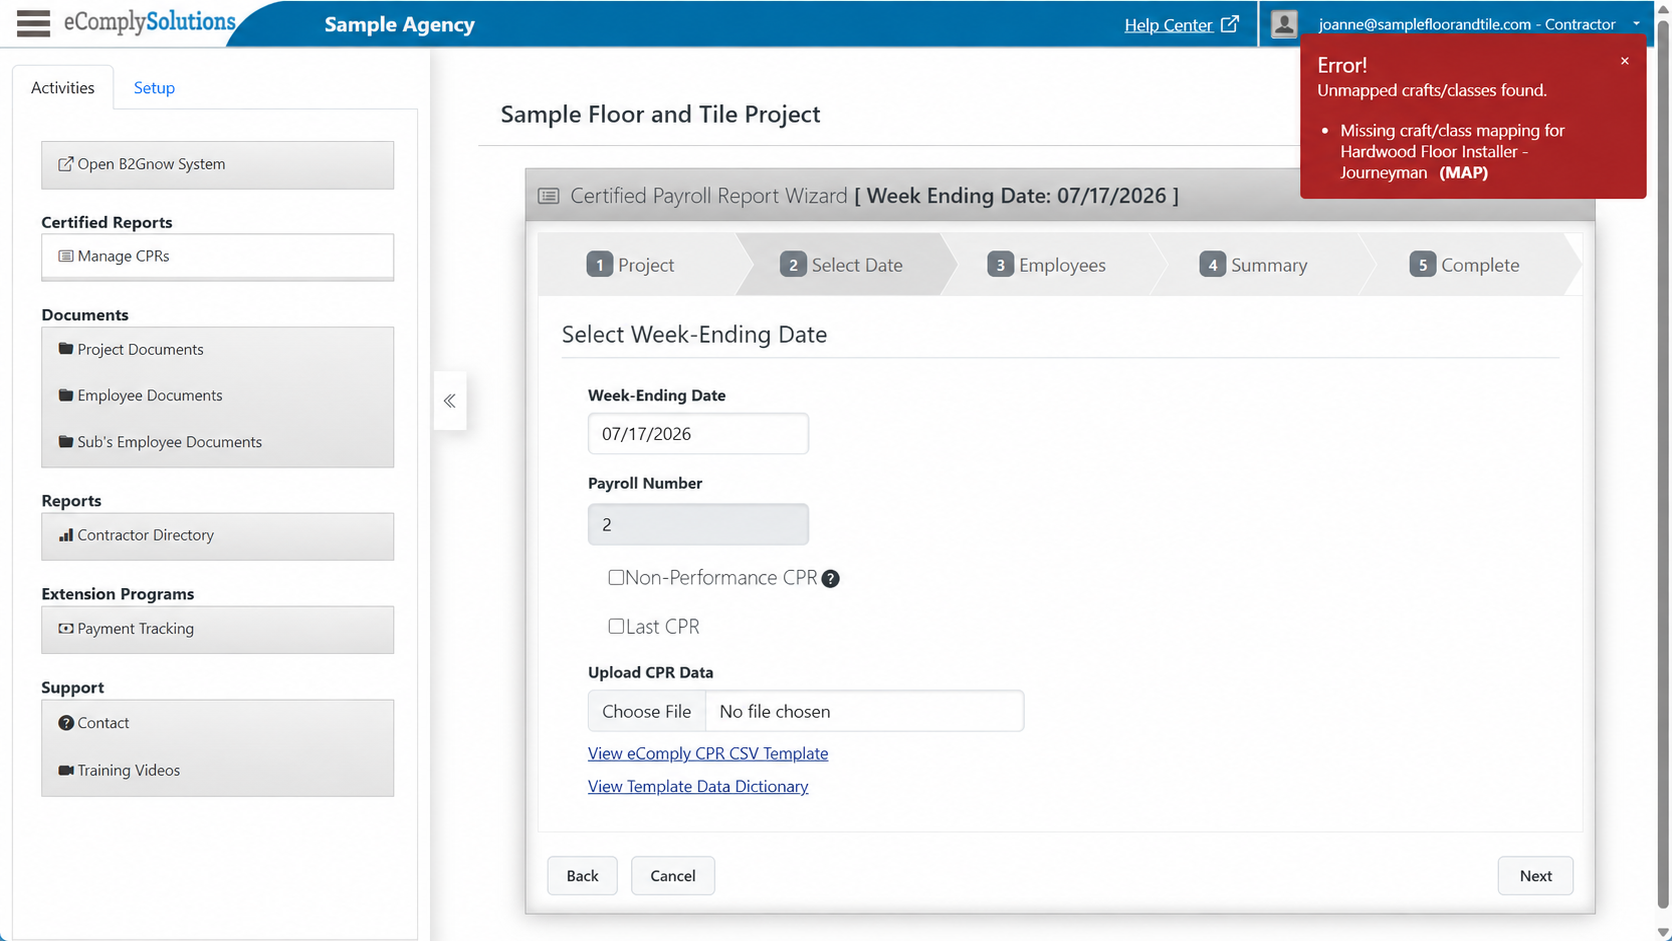Open B2Gnow System
Image resolution: width=1672 pixels, height=941 pixels.
[217, 164]
